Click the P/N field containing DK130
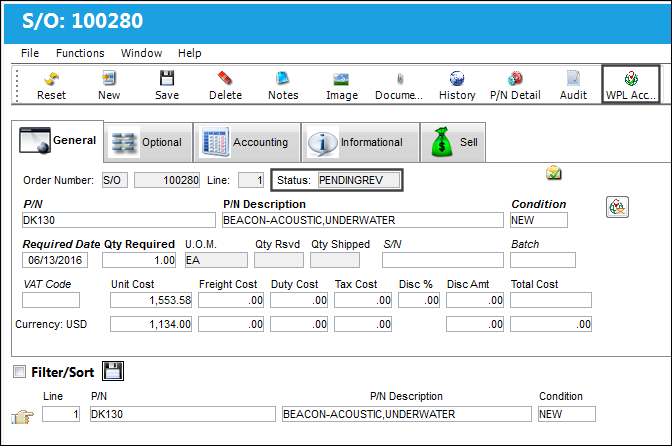 [119, 220]
